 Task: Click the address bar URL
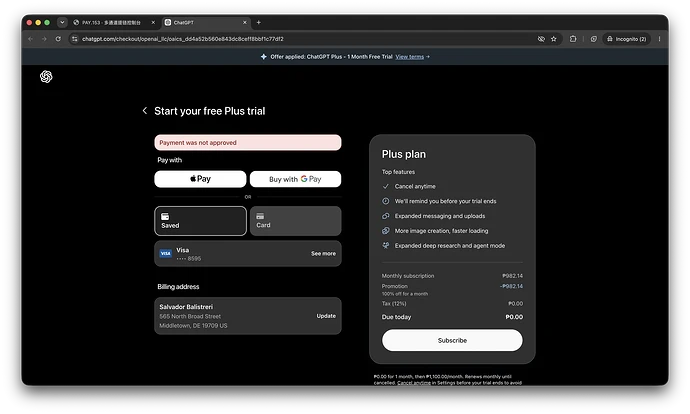click(x=183, y=39)
